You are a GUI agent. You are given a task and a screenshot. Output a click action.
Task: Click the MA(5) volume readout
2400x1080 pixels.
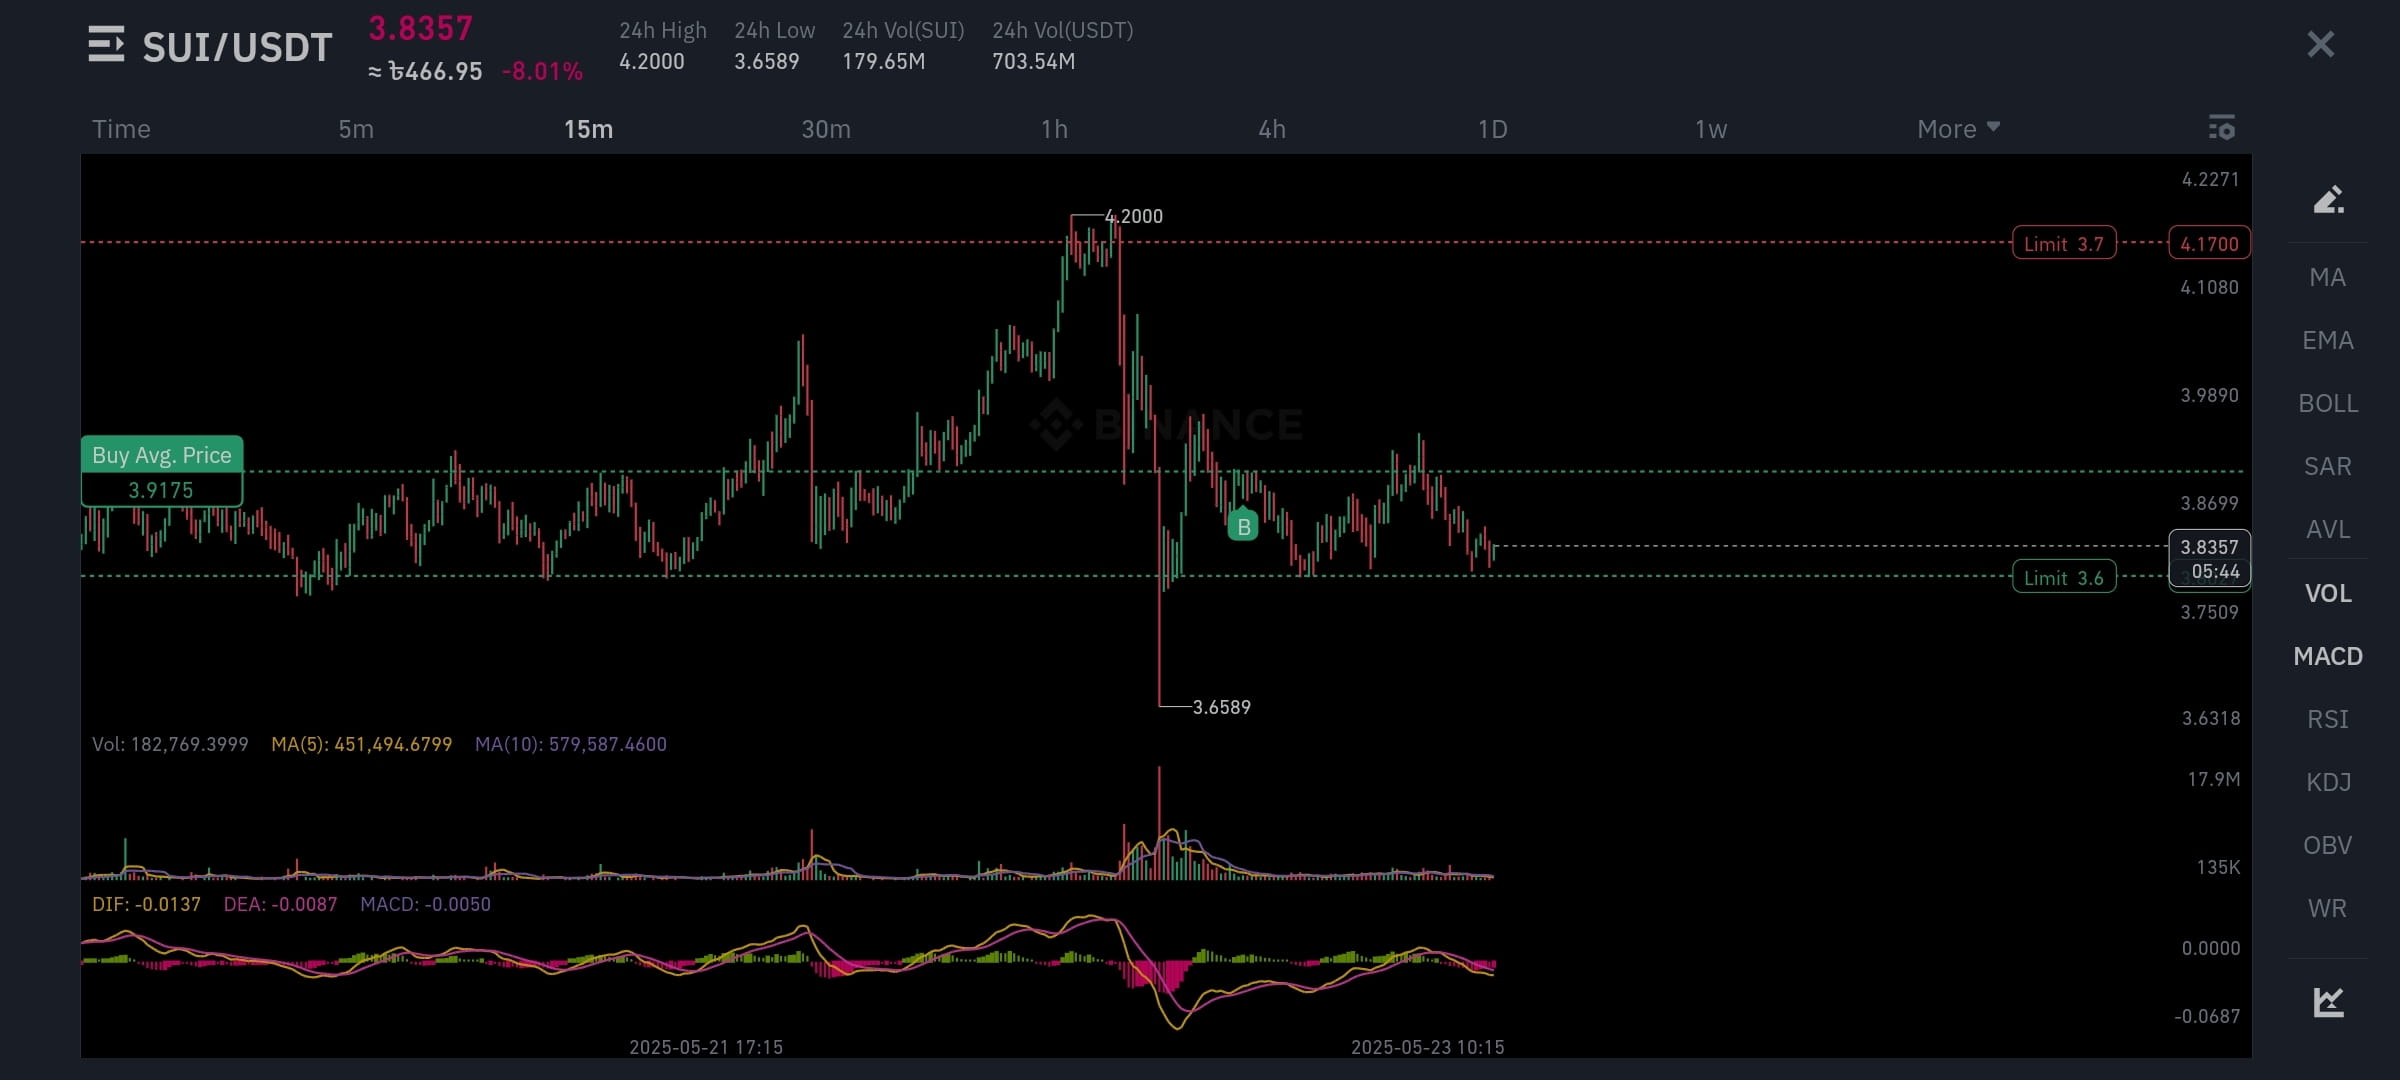[x=361, y=744]
